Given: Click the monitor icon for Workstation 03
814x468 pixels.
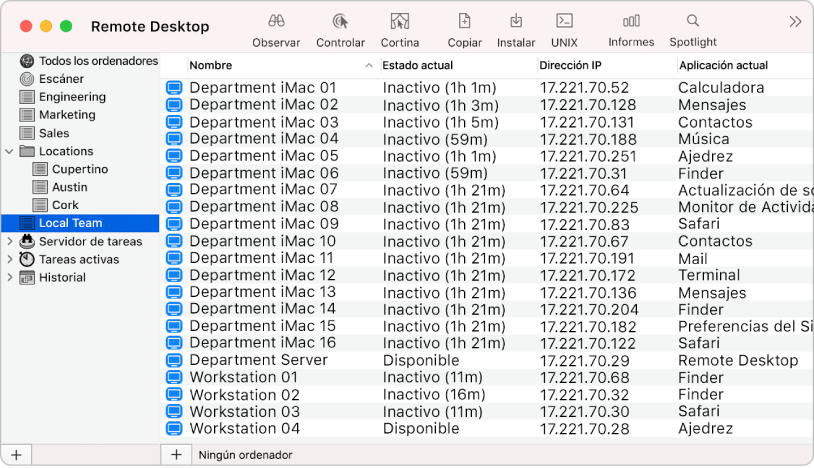Looking at the screenshot, I should tap(174, 411).
